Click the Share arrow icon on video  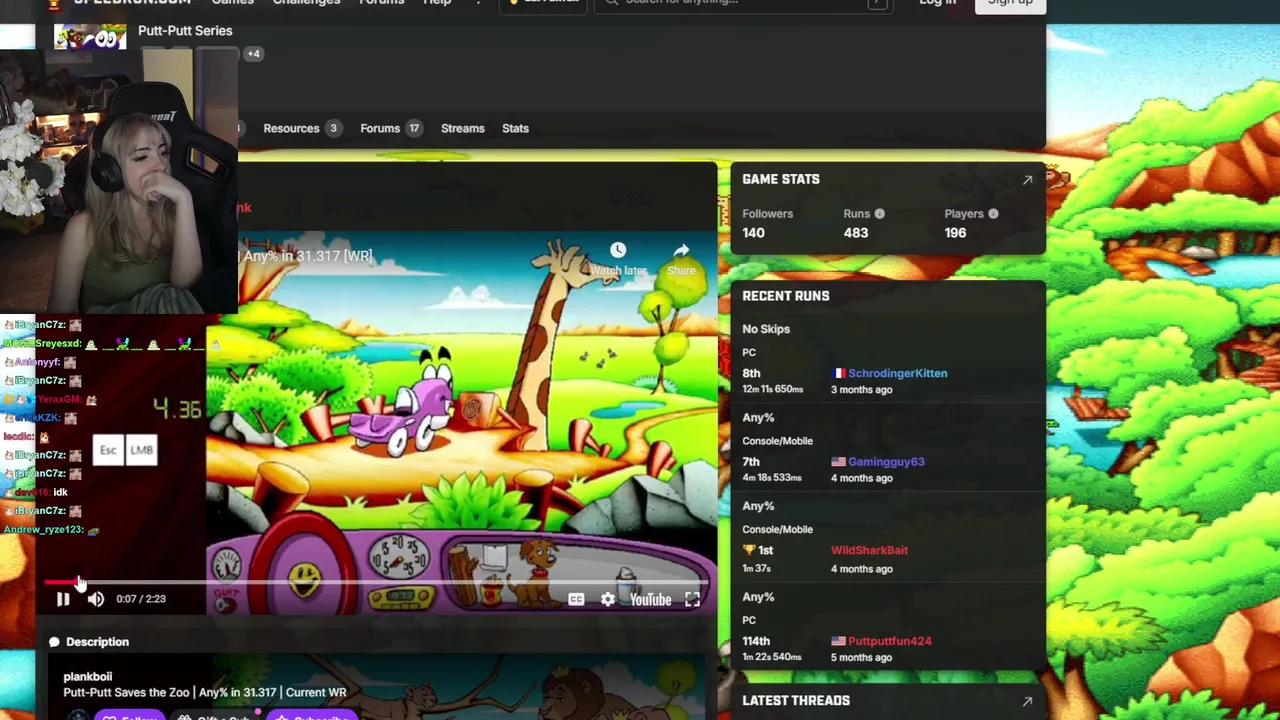click(x=681, y=250)
